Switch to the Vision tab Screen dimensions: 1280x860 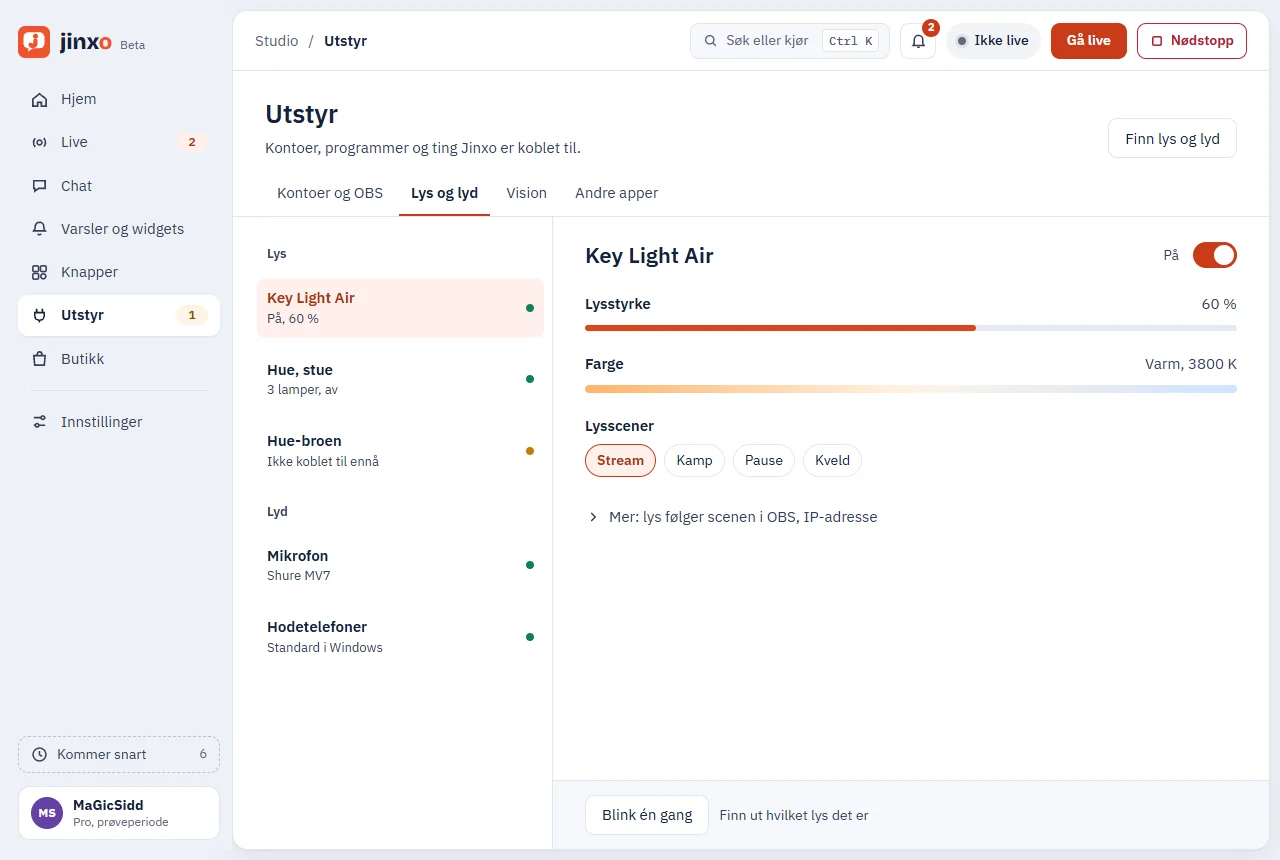(526, 193)
